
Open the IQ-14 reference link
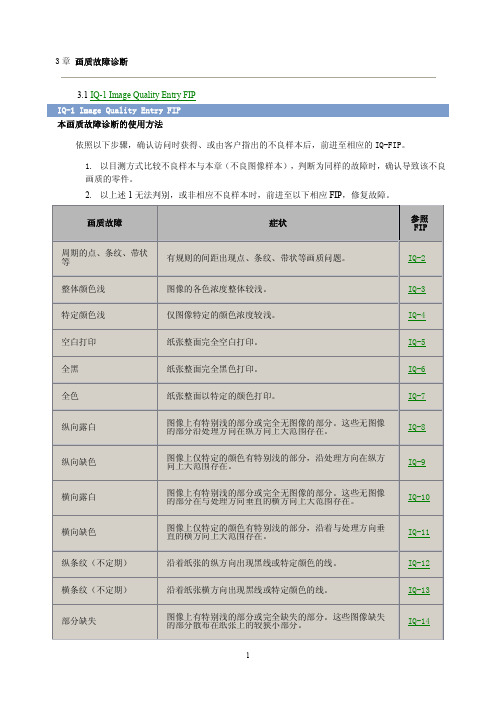coord(419,621)
